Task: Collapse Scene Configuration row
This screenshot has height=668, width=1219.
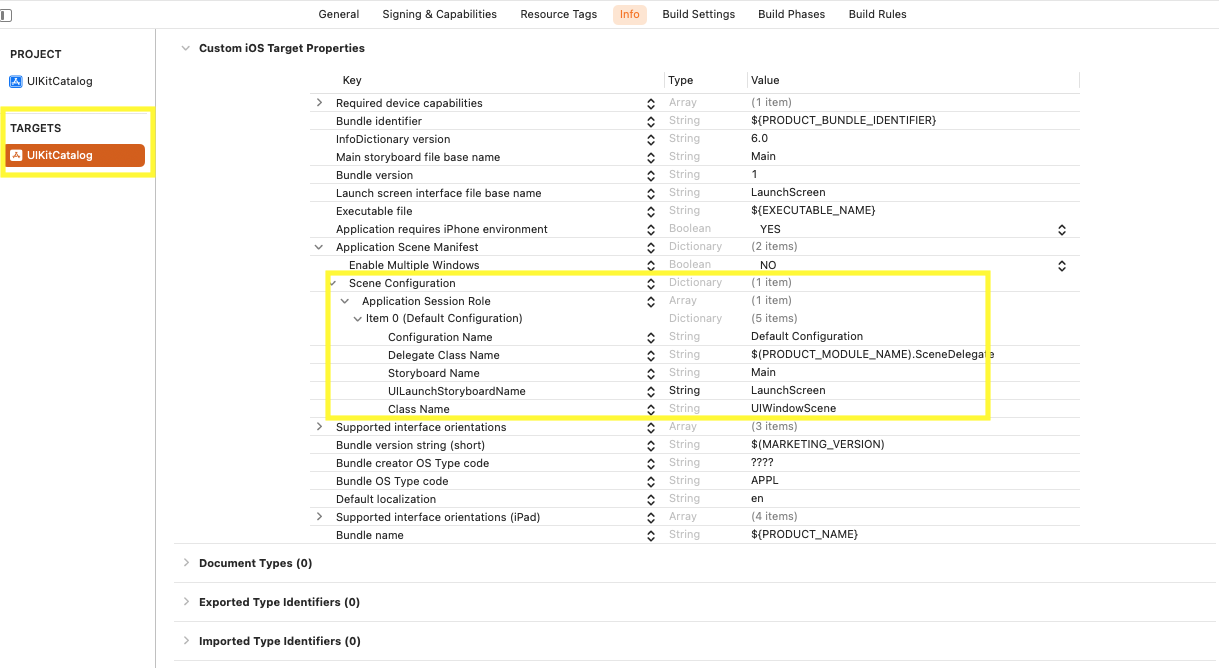Action: 333,283
